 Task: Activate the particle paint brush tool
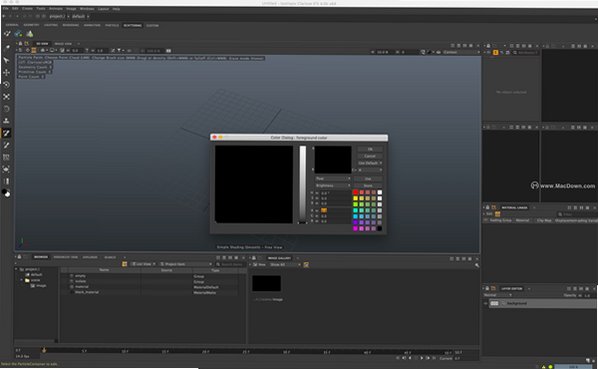click(6, 133)
